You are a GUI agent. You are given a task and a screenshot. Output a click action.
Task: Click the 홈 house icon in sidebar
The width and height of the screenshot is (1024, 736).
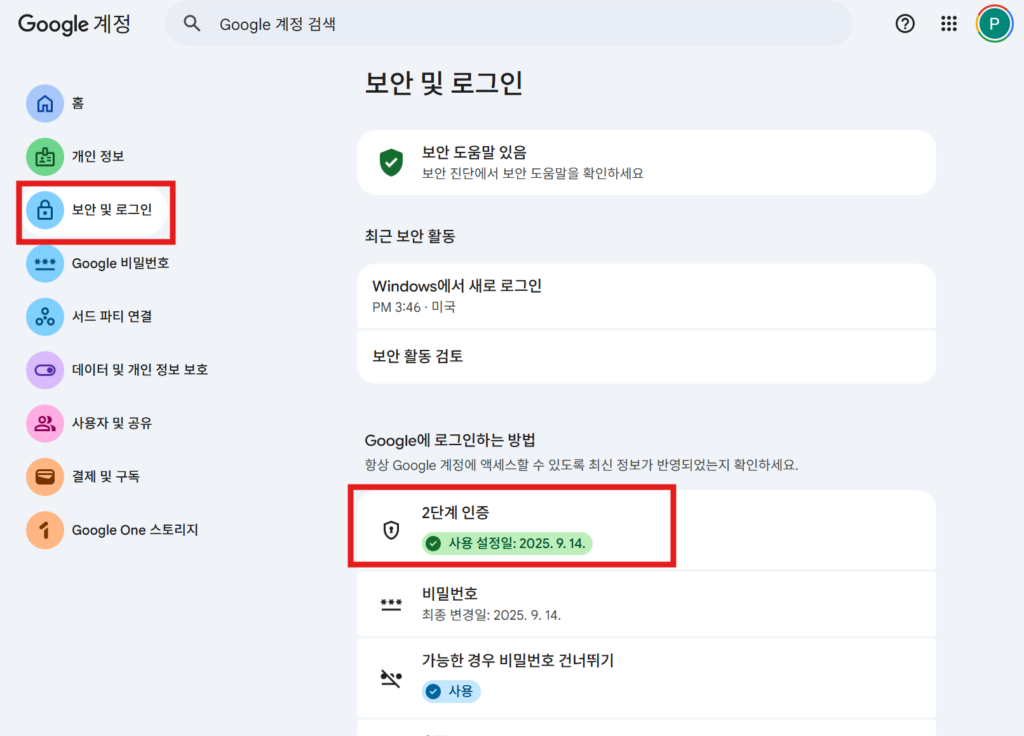tap(45, 103)
